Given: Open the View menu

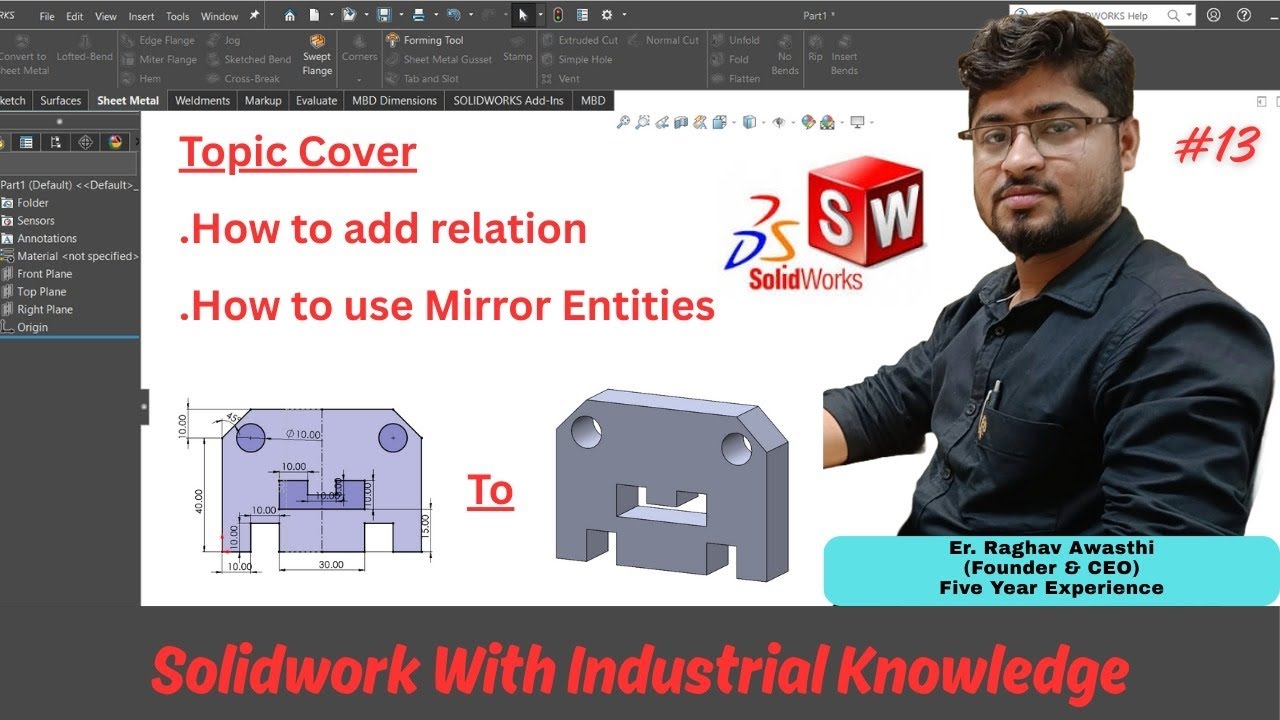Looking at the screenshot, I should (105, 16).
